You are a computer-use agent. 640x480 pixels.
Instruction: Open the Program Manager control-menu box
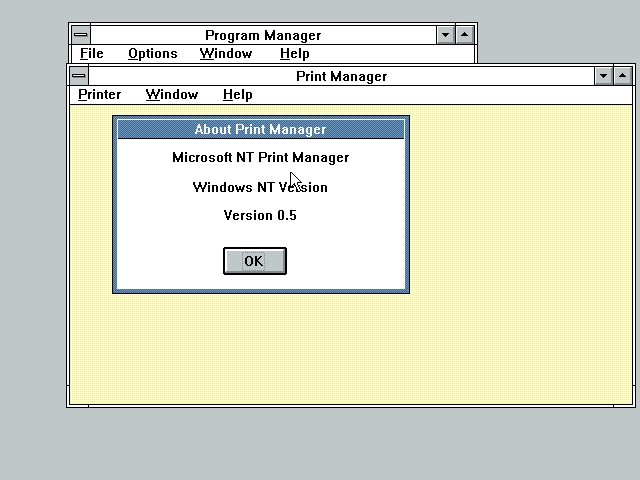[x=81, y=35]
